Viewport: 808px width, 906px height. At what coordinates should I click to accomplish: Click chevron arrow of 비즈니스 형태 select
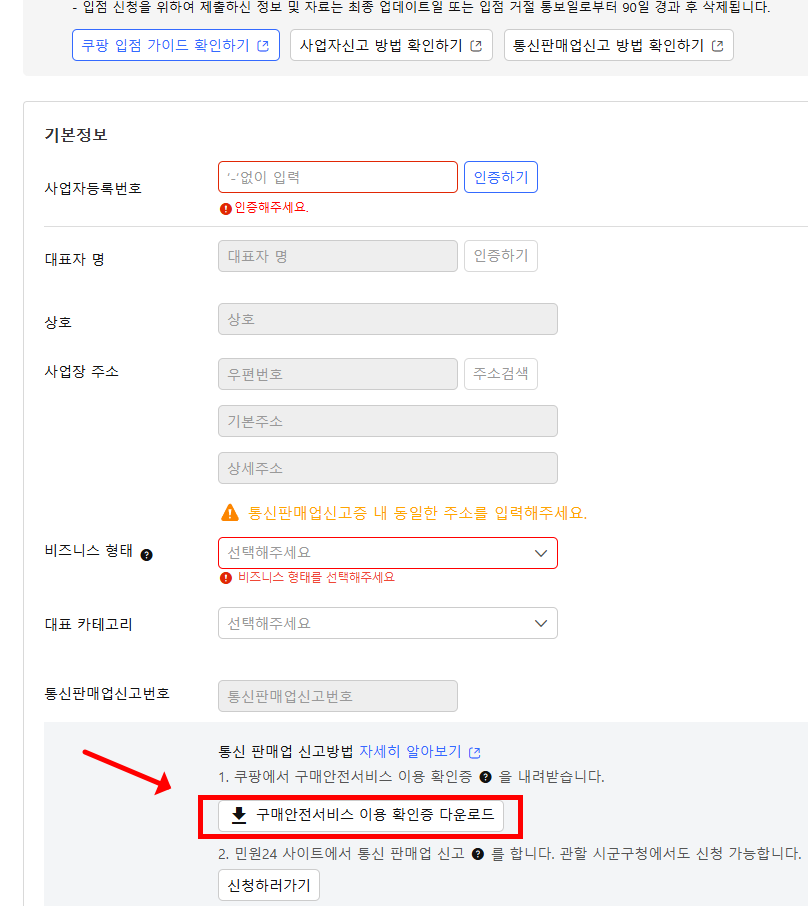click(541, 553)
